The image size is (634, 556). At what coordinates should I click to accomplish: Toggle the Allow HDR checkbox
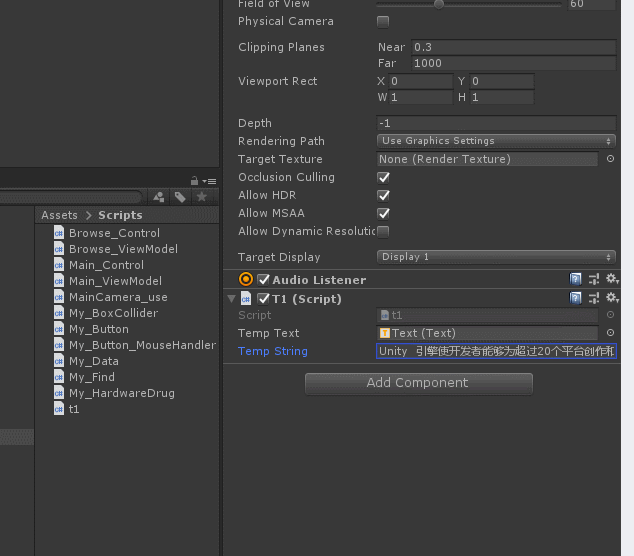tap(383, 195)
